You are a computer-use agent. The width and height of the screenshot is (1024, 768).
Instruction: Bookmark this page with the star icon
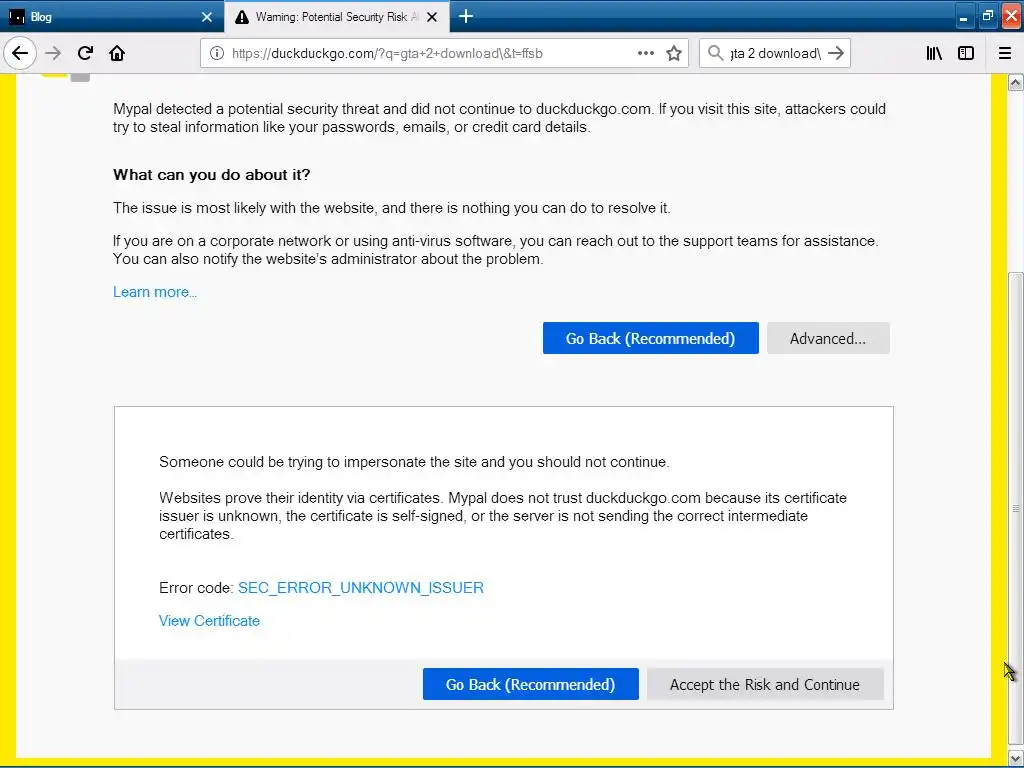[x=674, y=54]
